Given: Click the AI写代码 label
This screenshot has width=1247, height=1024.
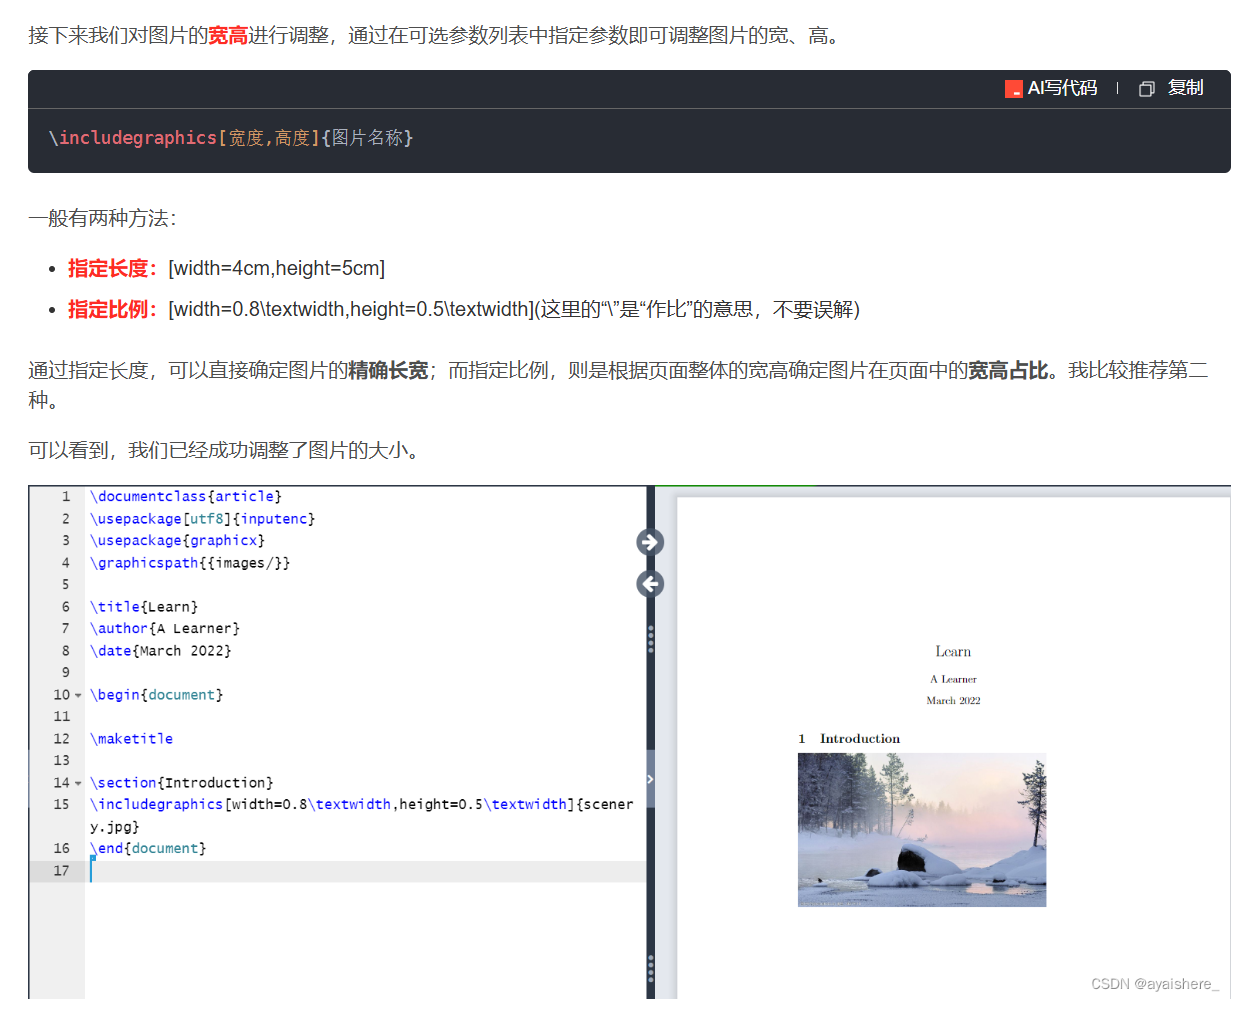Looking at the screenshot, I should pyautogui.click(x=1061, y=88).
